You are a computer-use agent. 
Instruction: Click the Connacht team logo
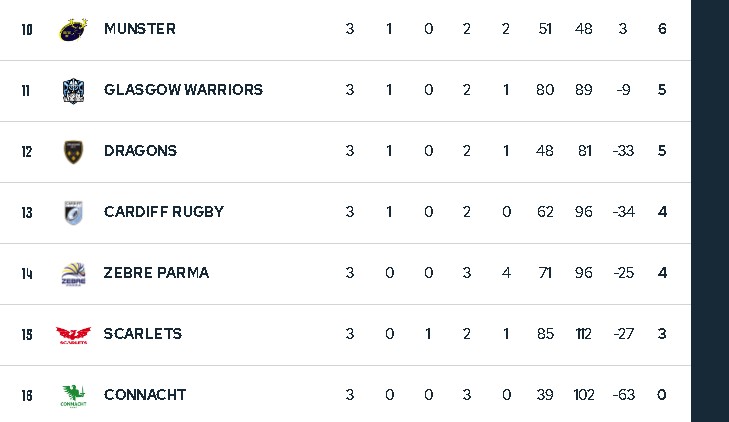[x=74, y=395]
